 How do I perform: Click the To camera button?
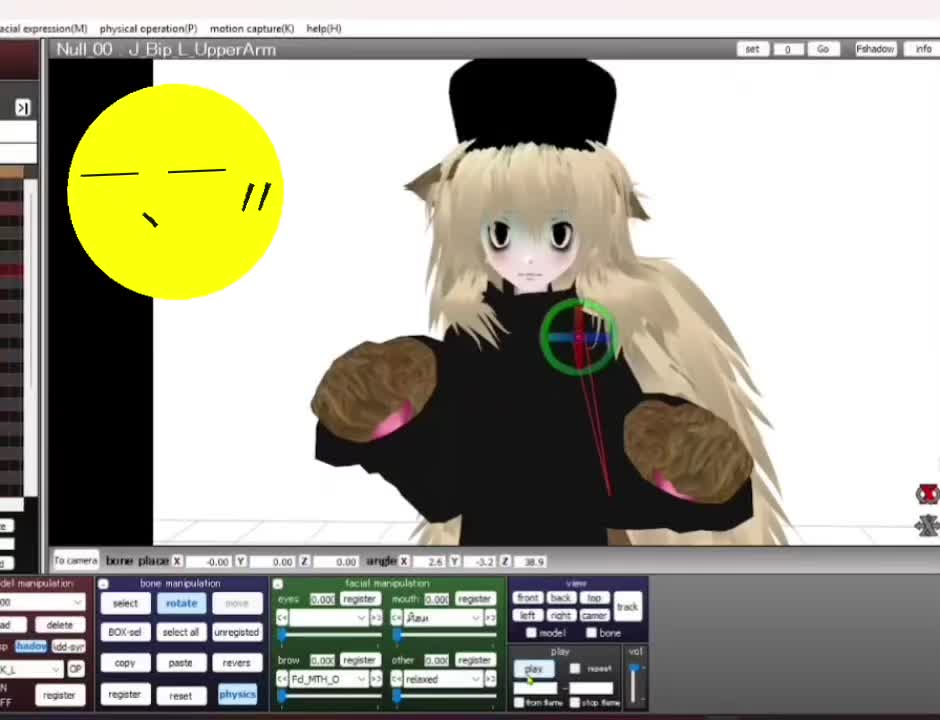pos(76,561)
